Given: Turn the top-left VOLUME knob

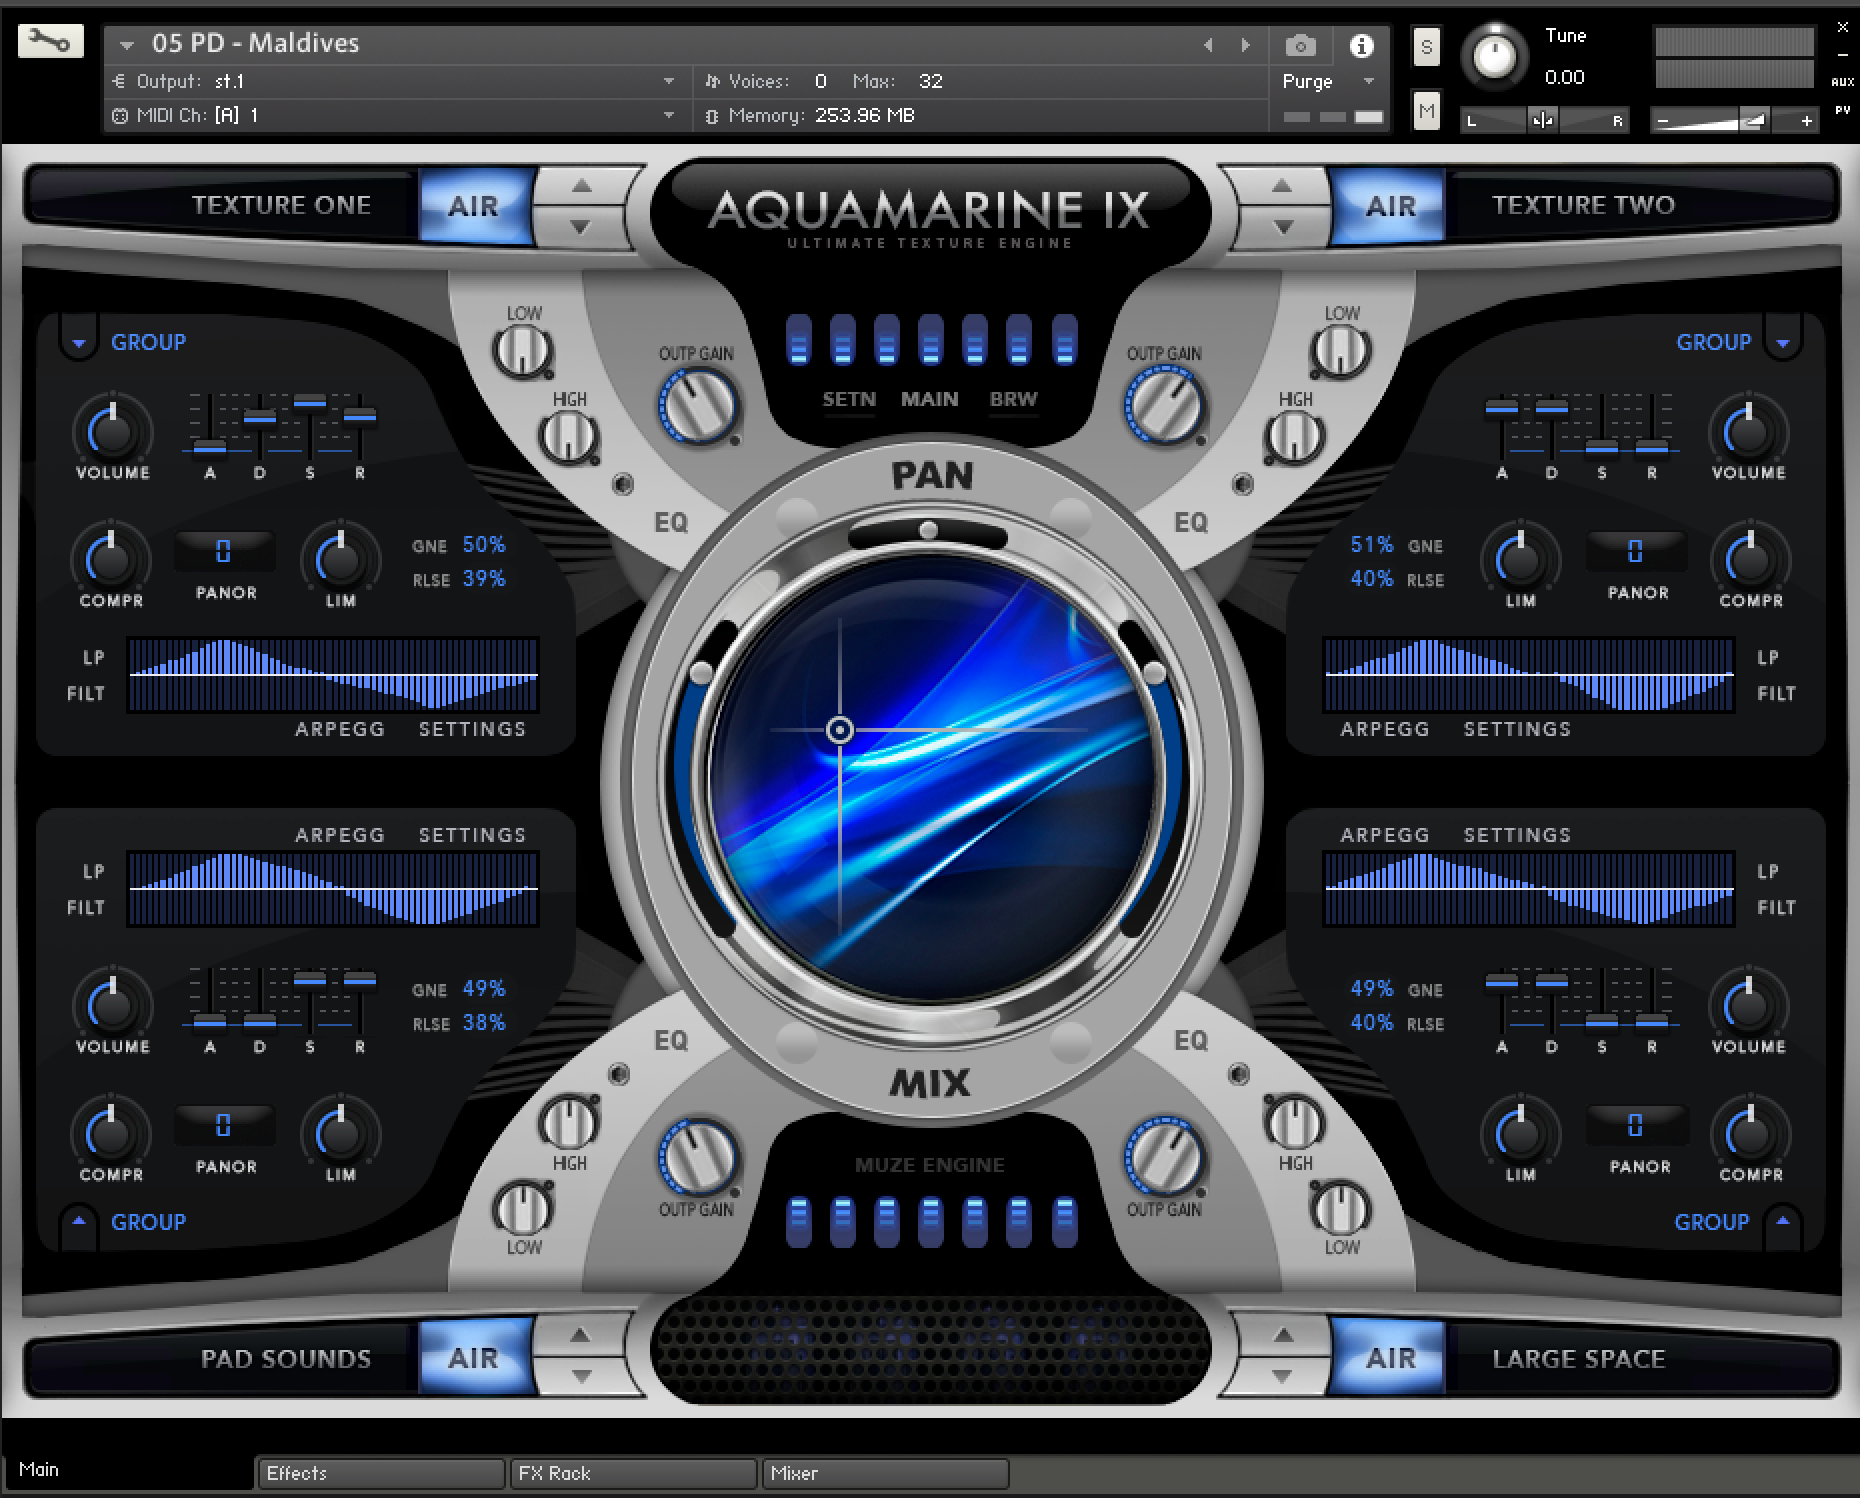Looking at the screenshot, I should click(x=113, y=431).
